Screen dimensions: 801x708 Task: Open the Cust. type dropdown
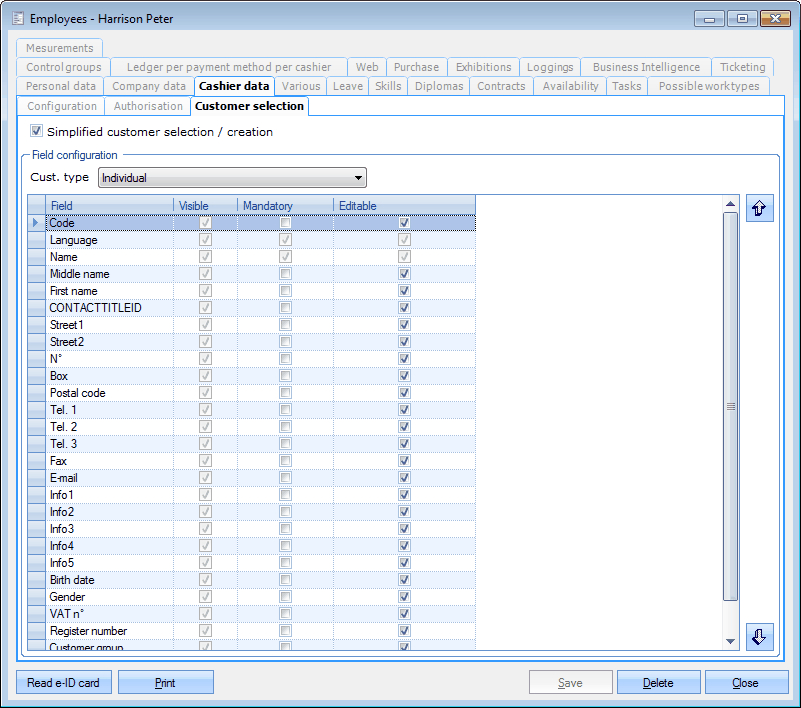click(232, 178)
